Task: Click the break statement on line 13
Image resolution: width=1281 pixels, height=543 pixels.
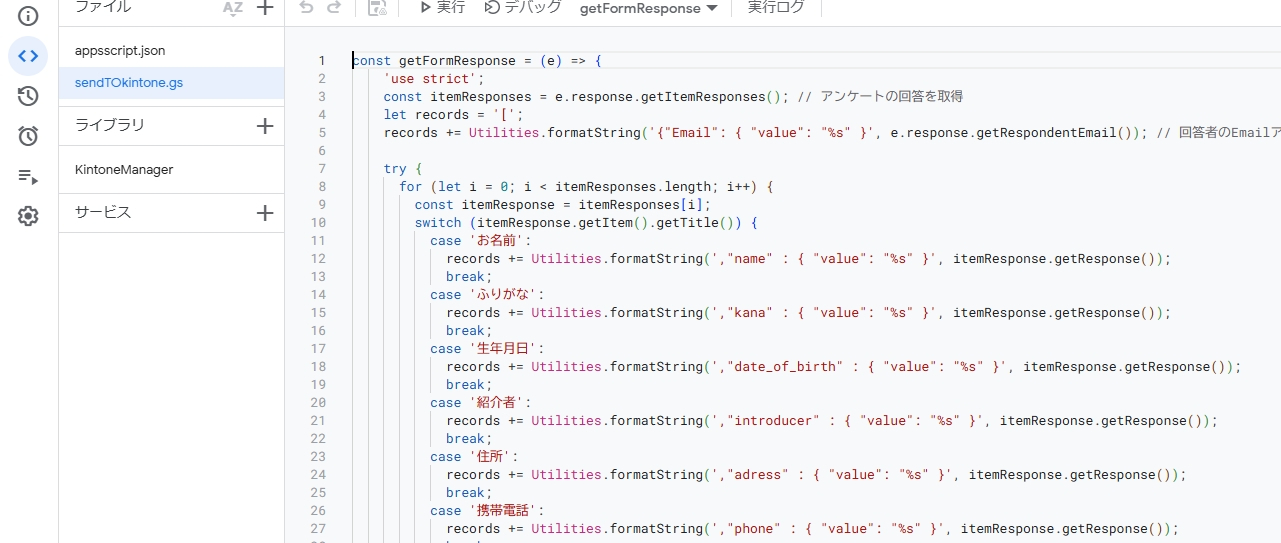Action: pyautogui.click(x=469, y=277)
